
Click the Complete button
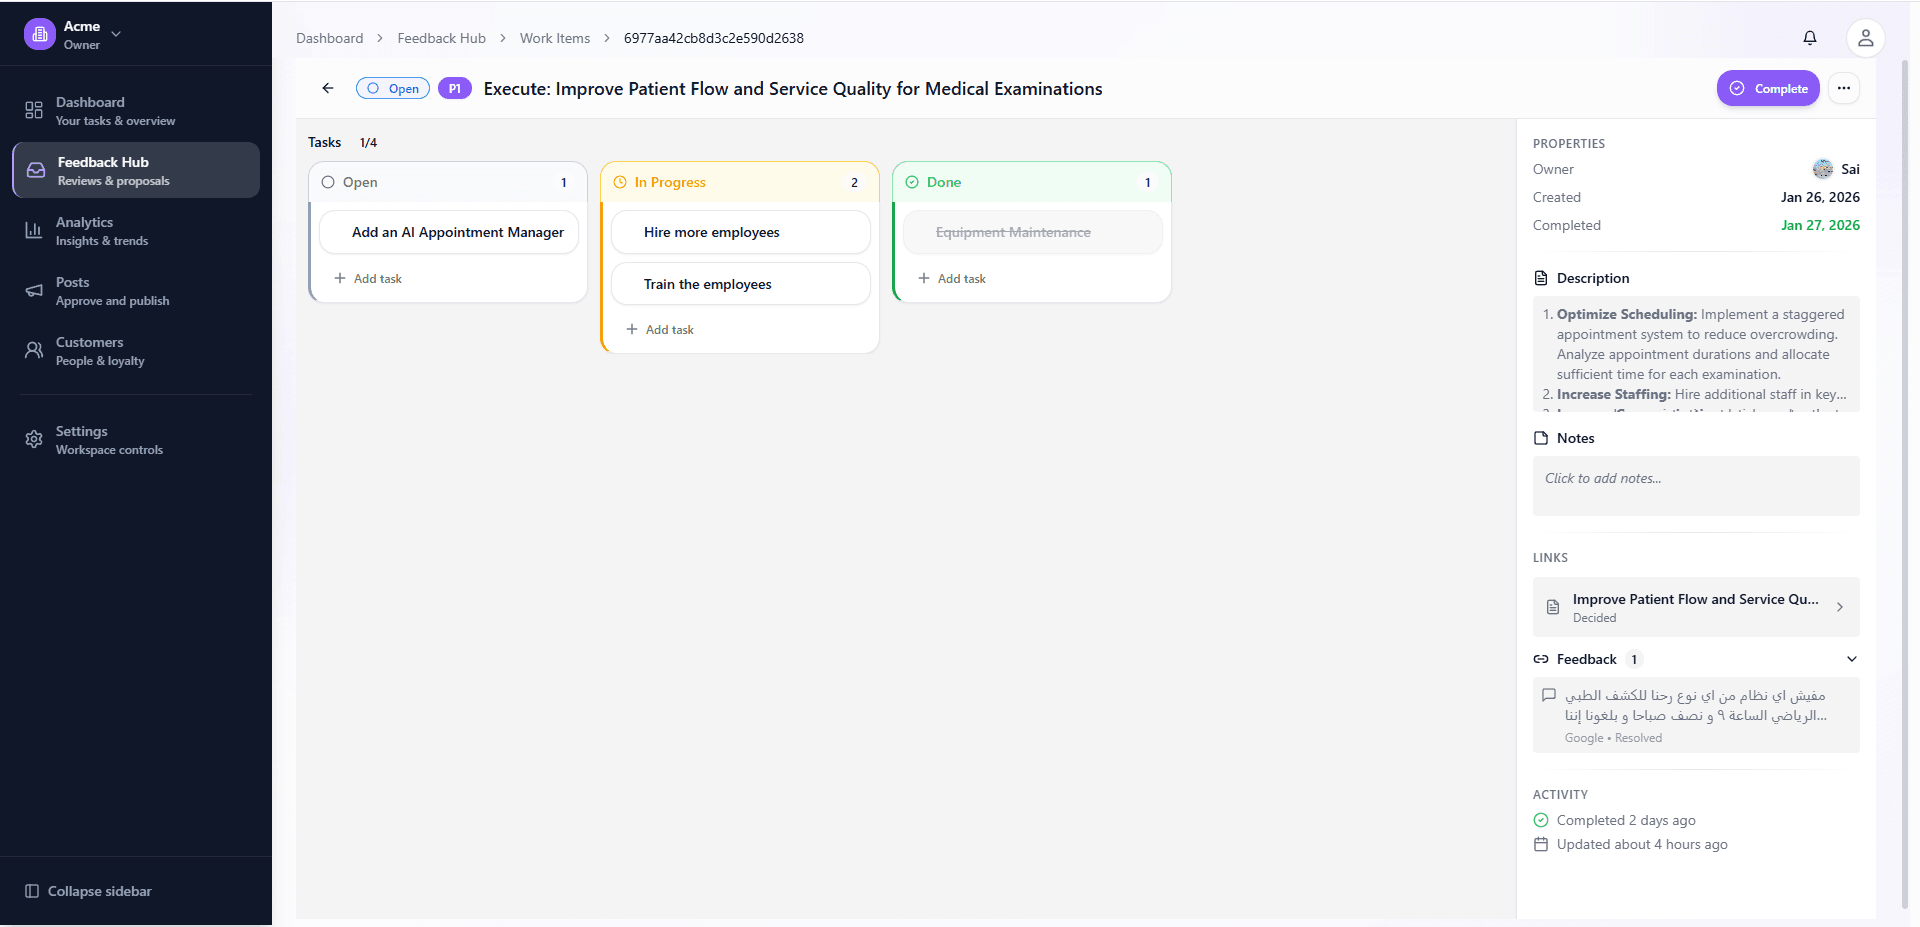1767,88
